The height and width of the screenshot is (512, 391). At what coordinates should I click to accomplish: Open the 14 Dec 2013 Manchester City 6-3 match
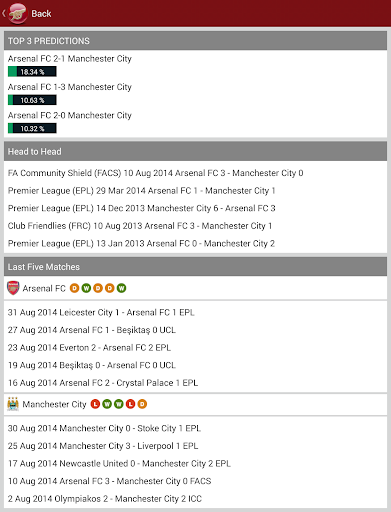(141, 208)
